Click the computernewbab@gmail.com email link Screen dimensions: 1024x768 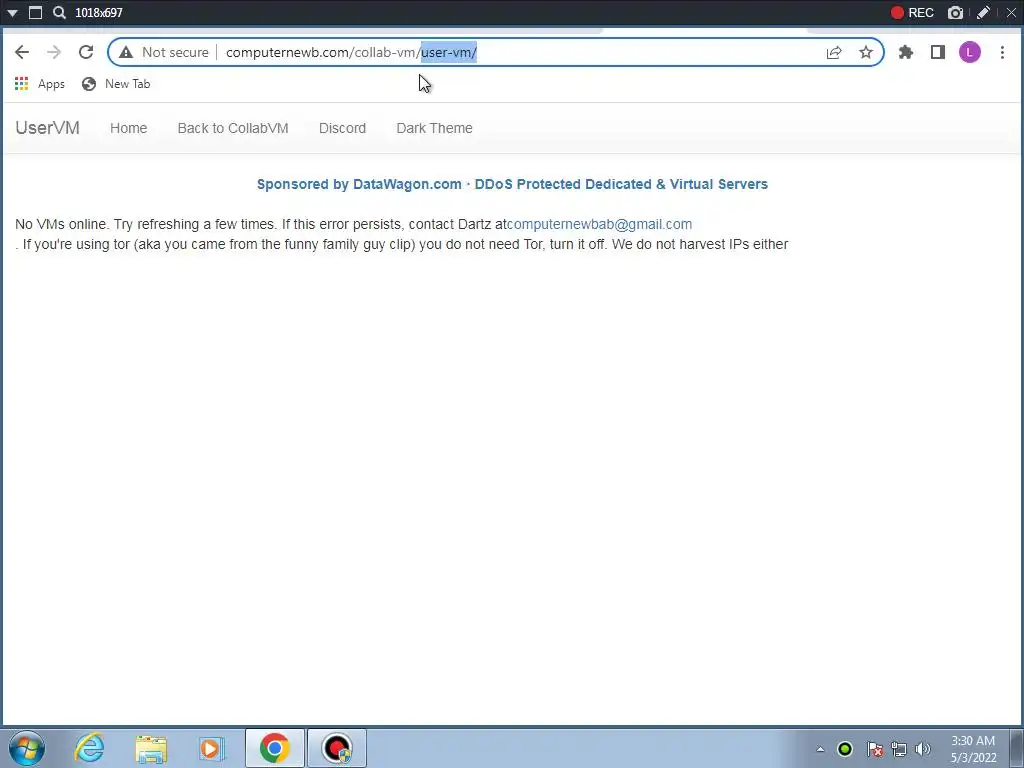(600, 224)
